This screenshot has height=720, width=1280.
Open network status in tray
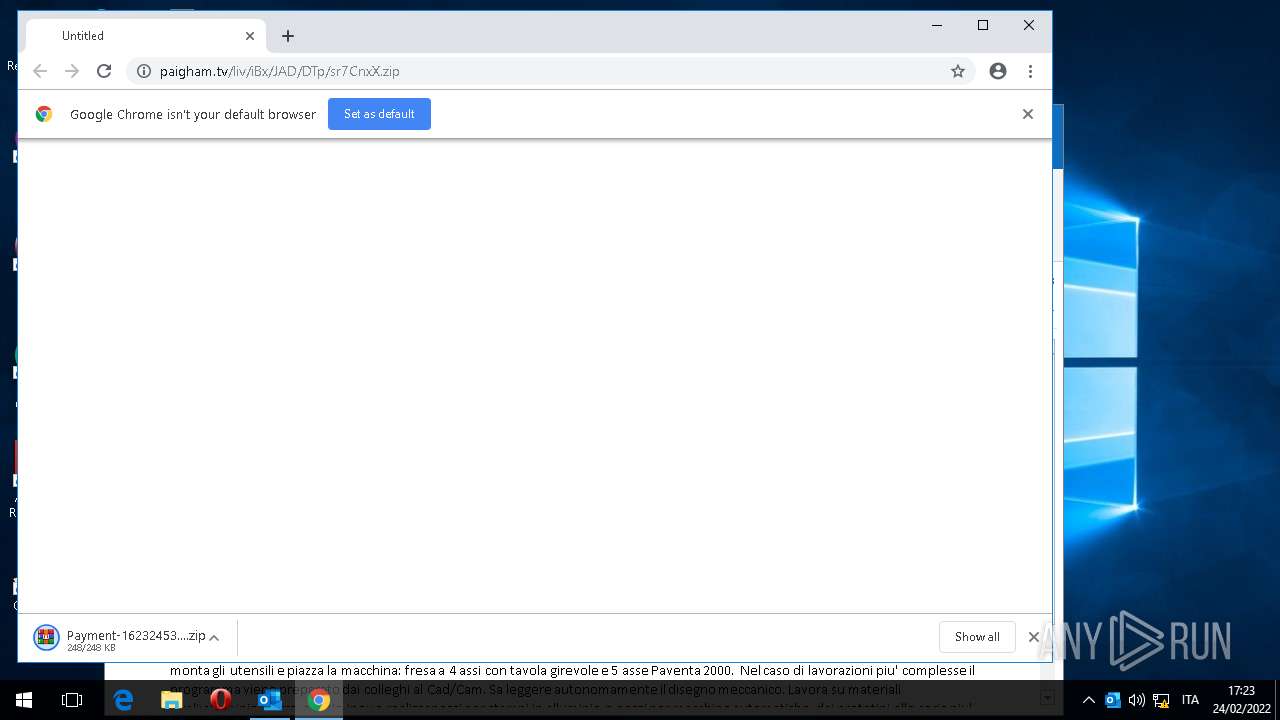(x=1161, y=700)
